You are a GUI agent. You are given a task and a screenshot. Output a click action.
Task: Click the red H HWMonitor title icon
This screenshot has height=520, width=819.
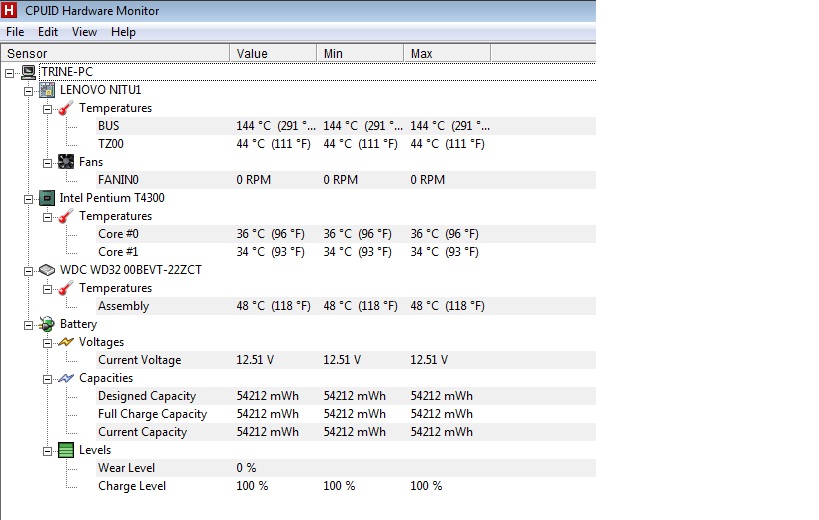click(9, 10)
